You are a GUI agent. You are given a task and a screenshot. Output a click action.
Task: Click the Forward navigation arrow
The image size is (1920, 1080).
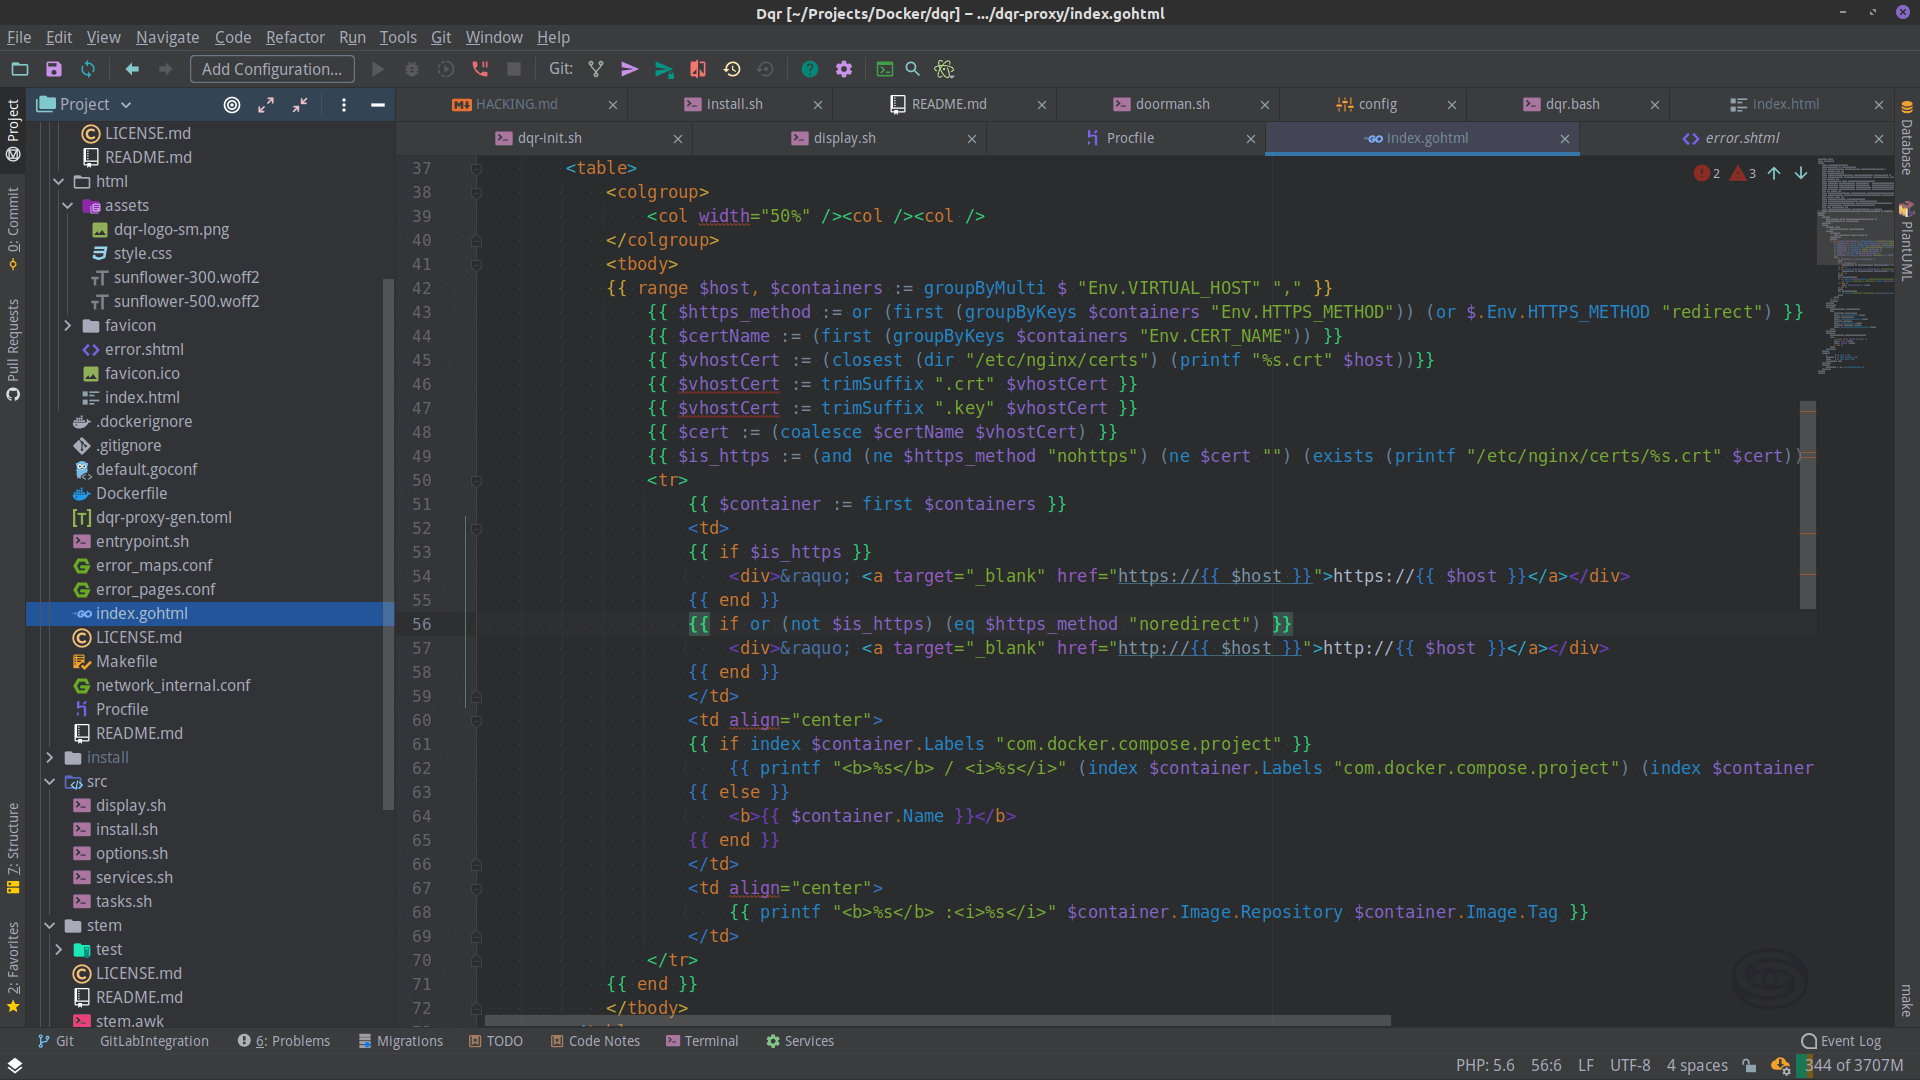166,69
